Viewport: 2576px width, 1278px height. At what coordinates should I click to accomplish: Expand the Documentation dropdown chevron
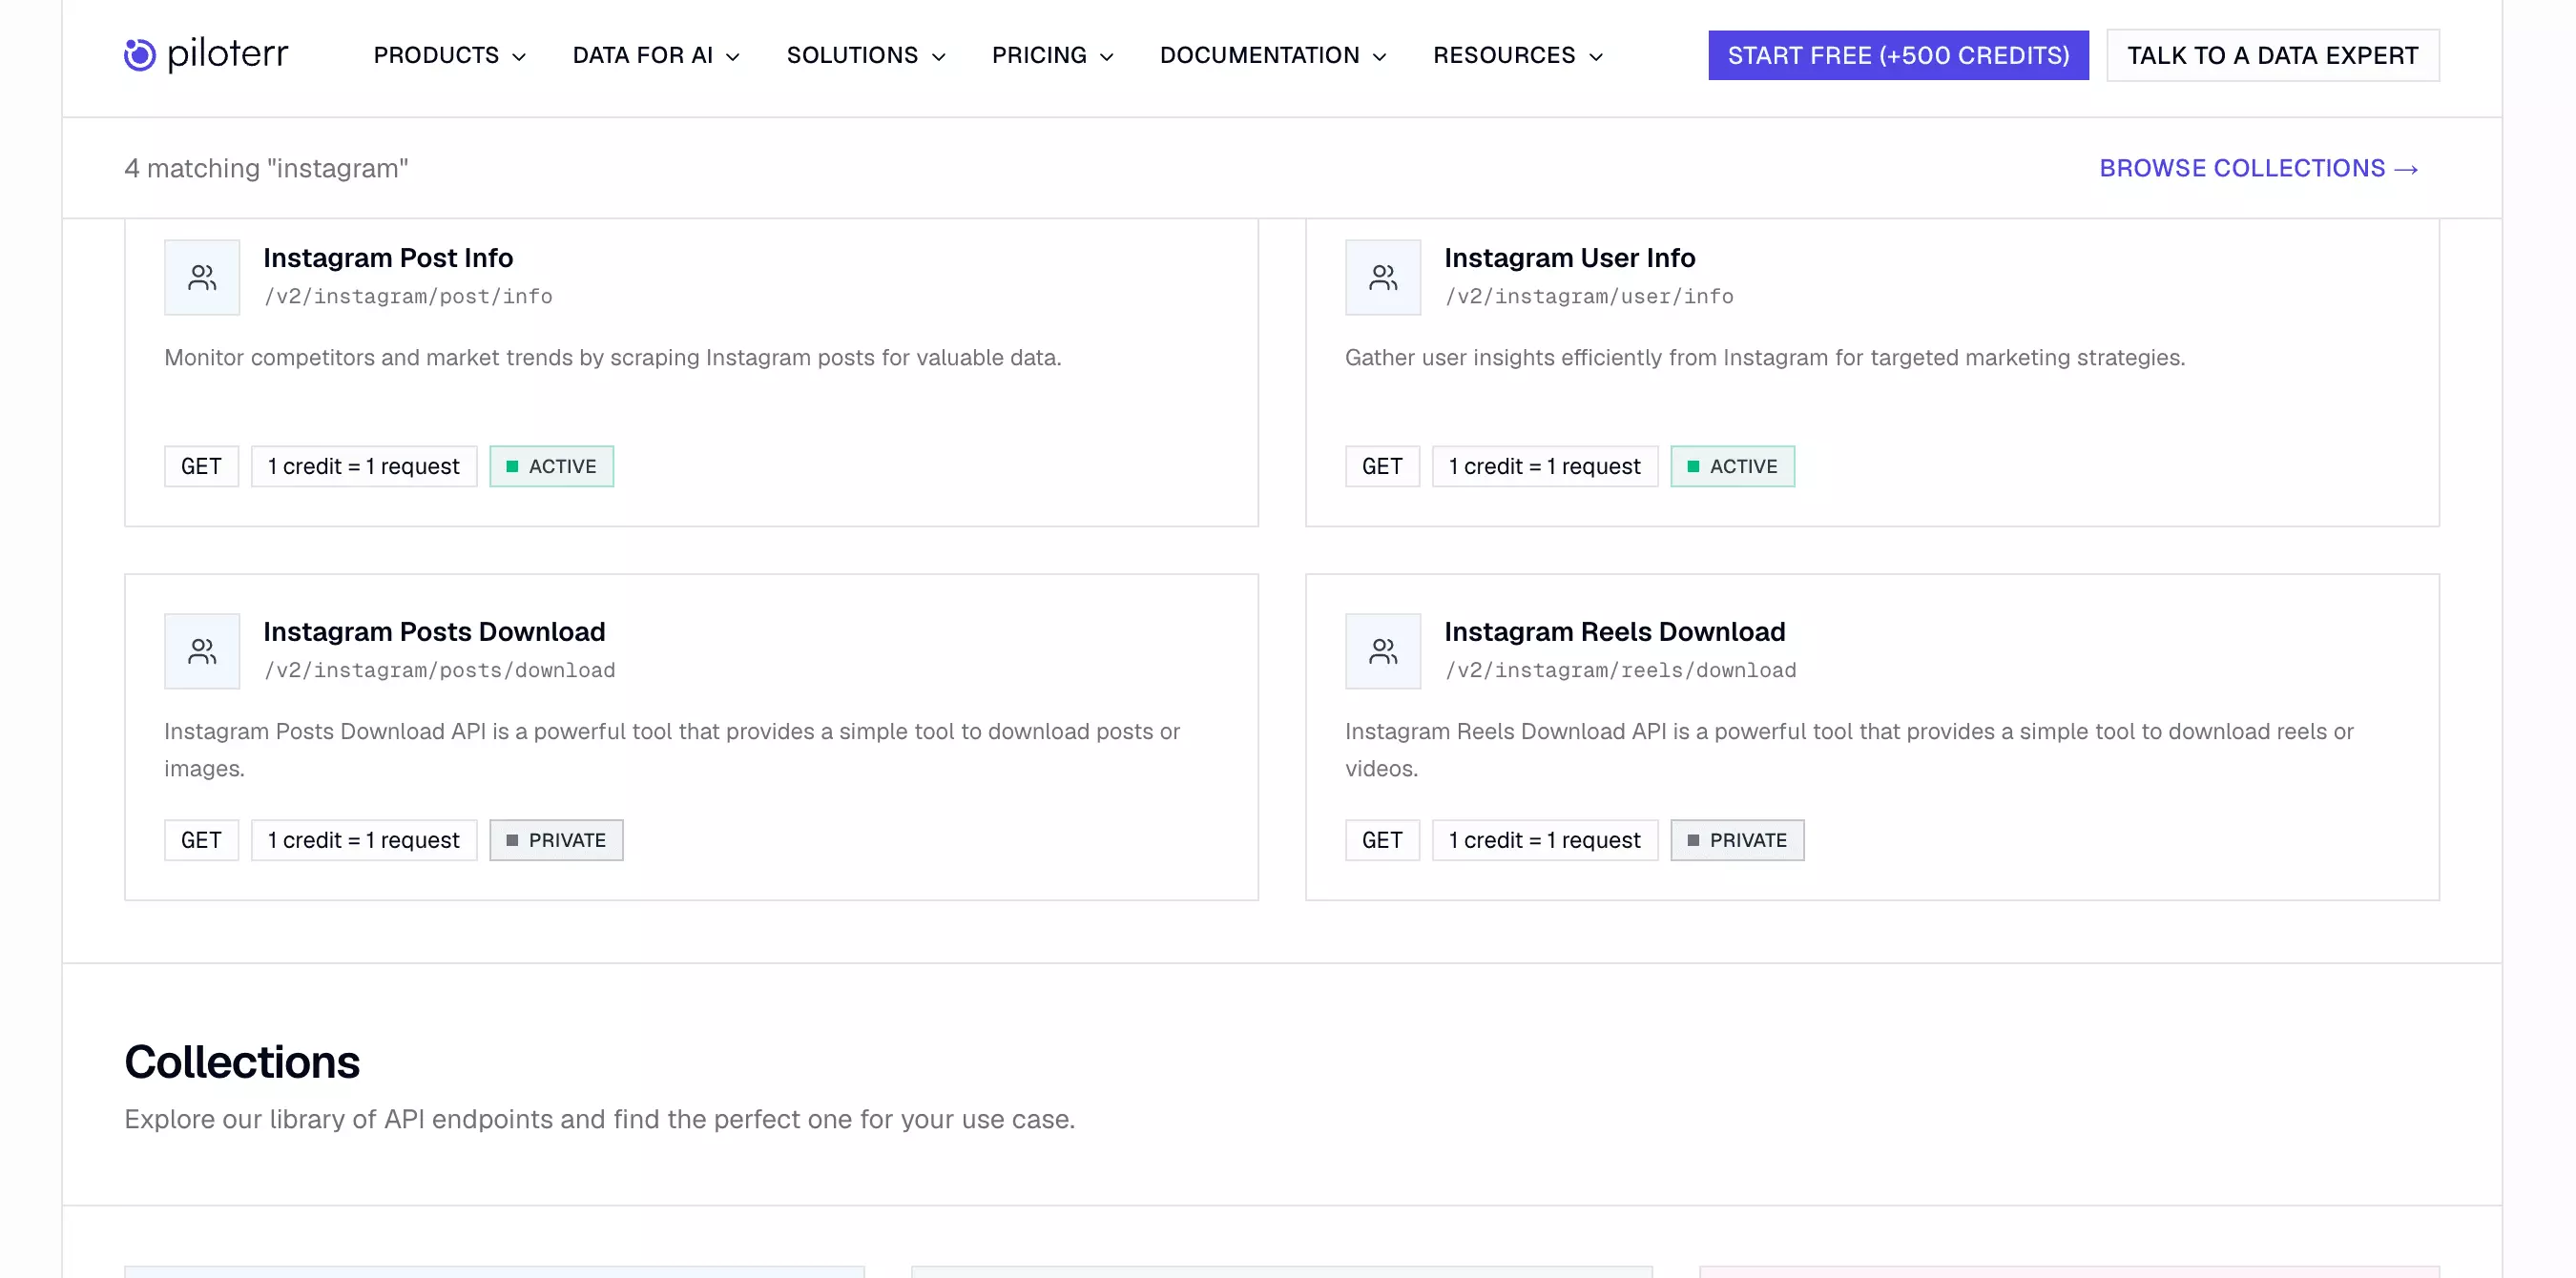[1380, 57]
